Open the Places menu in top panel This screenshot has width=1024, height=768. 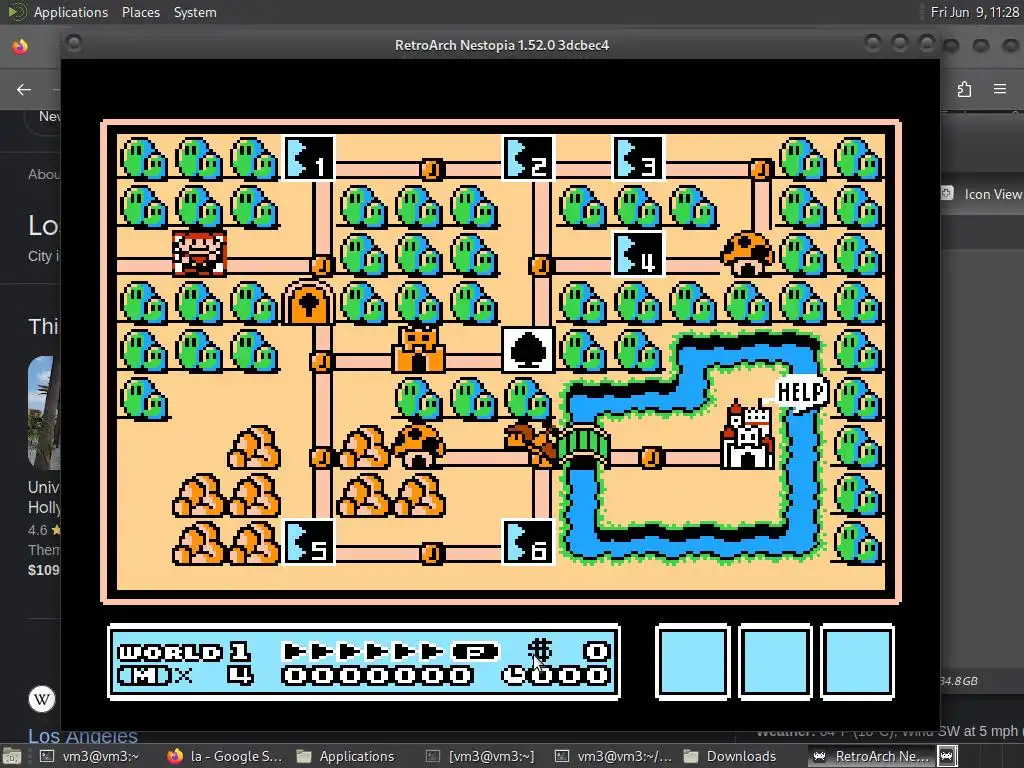140,12
